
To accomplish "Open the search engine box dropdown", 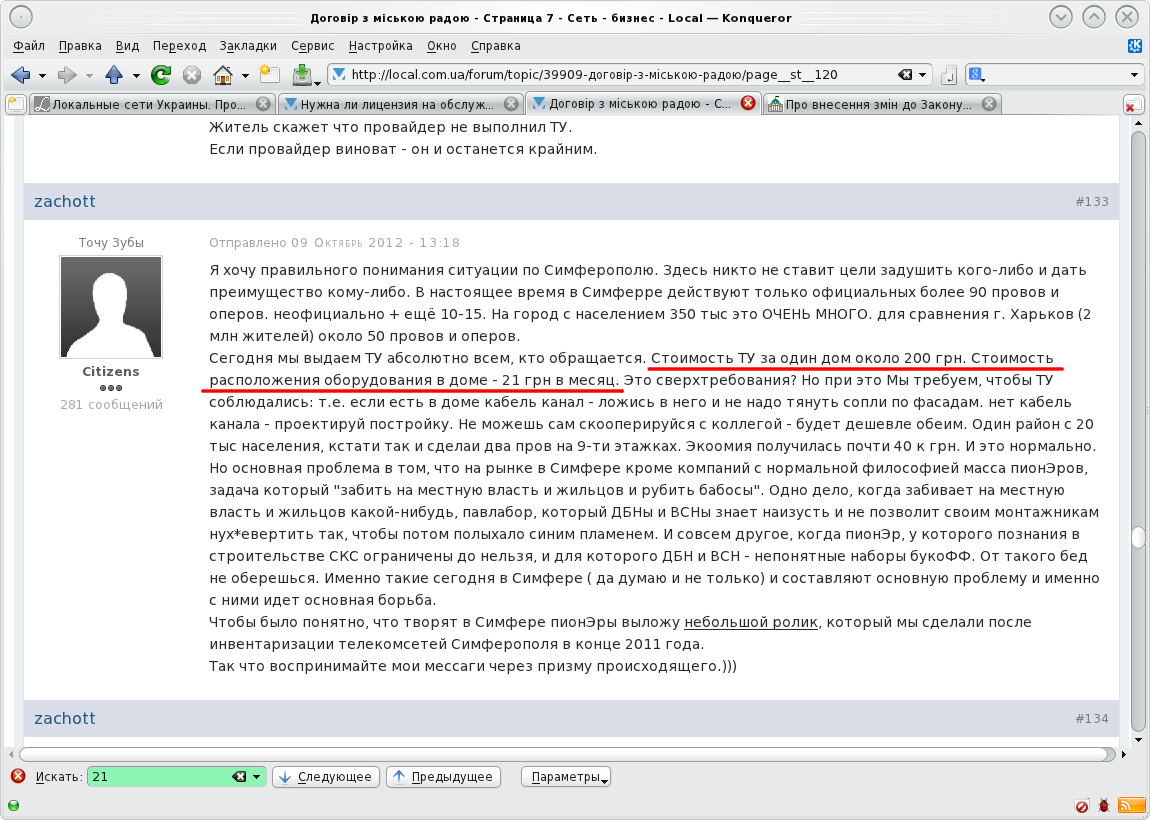I will click(1134, 75).
